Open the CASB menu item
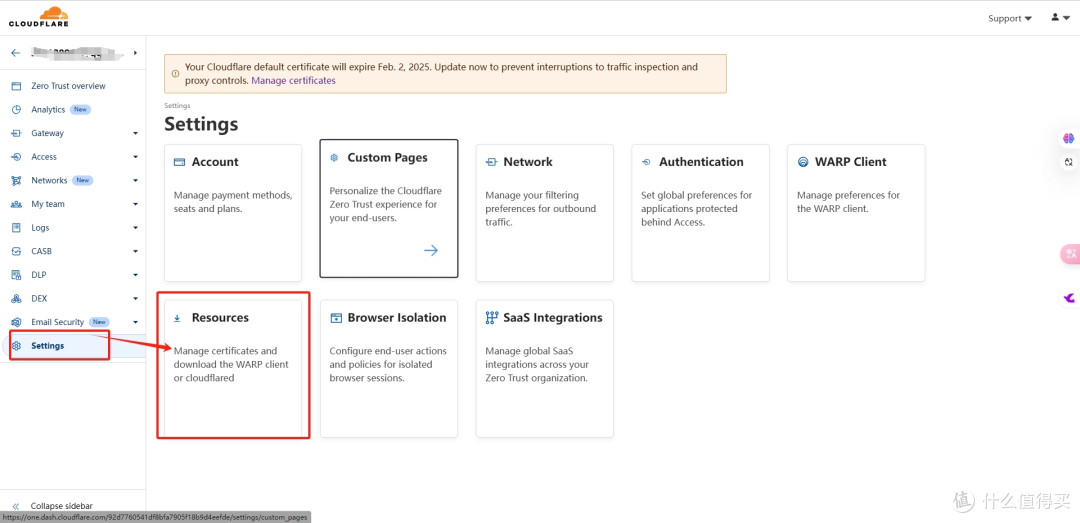 [x=41, y=252]
